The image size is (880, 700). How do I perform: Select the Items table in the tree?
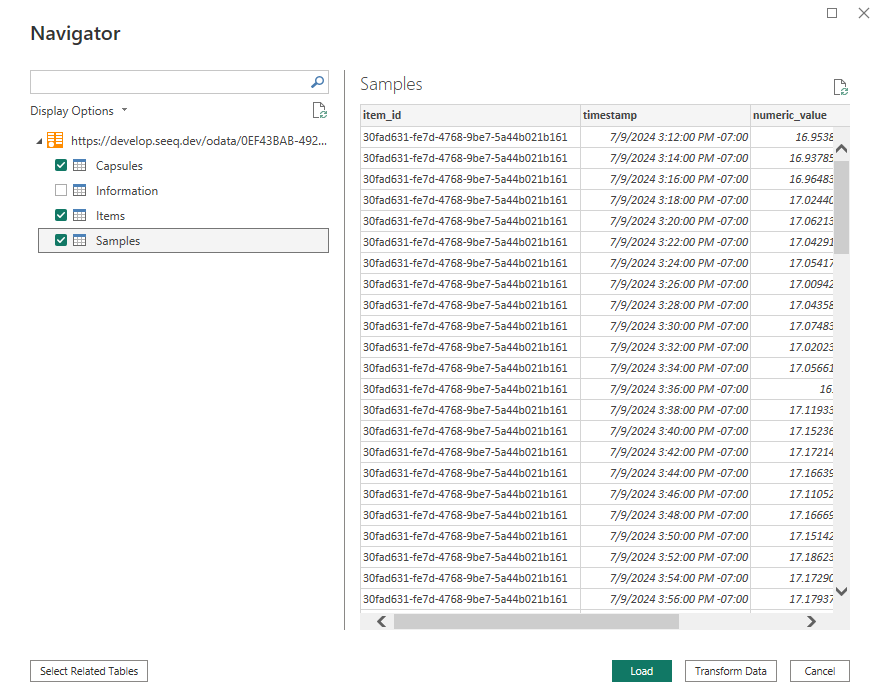pos(110,215)
